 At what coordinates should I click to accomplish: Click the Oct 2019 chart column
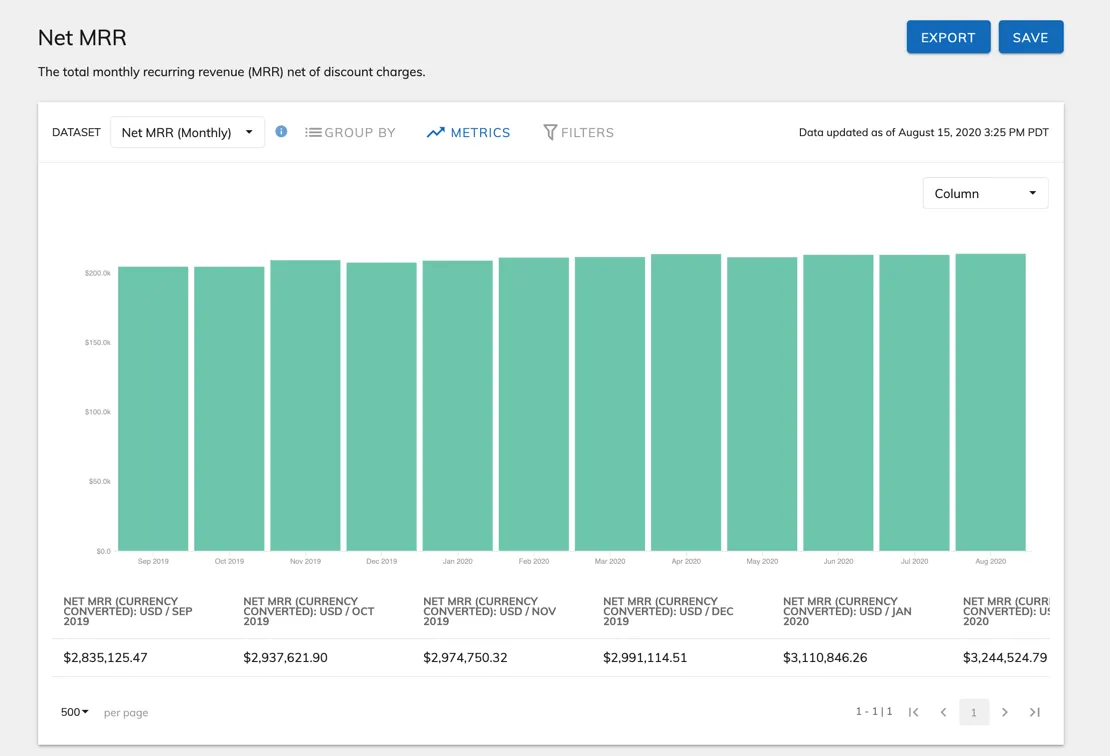pyautogui.click(x=229, y=408)
